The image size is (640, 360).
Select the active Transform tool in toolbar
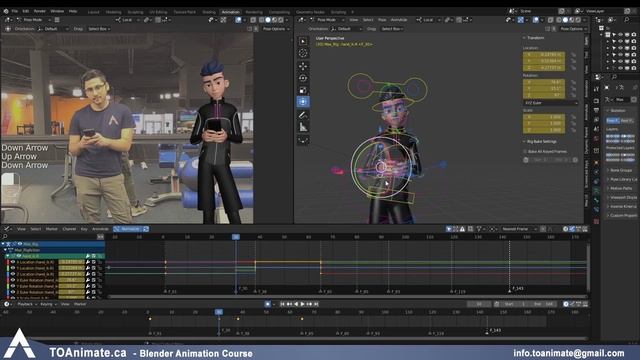303,102
